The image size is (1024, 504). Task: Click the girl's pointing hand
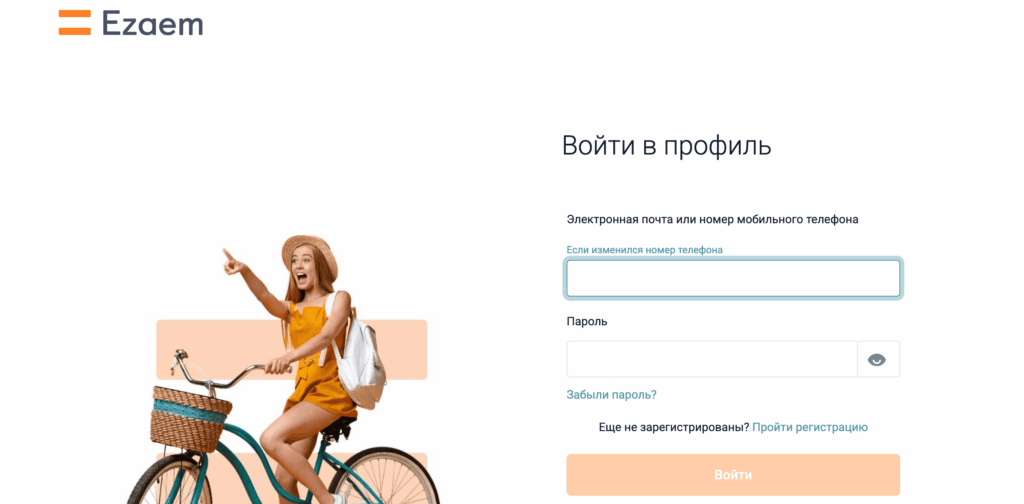tap(232, 262)
